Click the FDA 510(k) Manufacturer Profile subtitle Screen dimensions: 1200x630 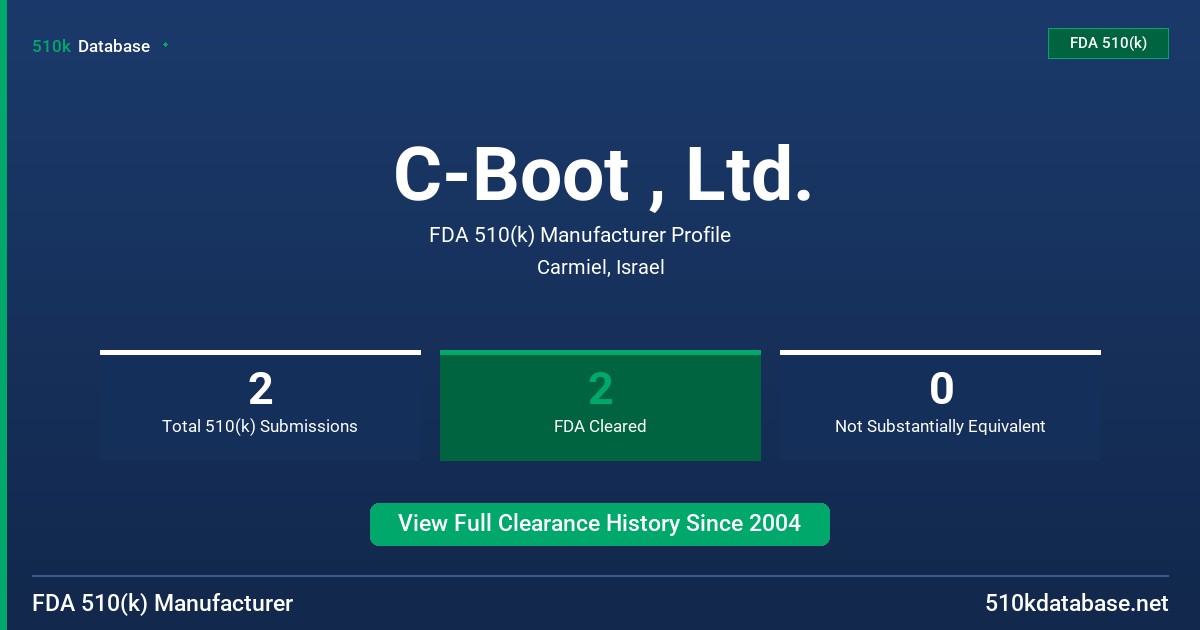[580, 235]
